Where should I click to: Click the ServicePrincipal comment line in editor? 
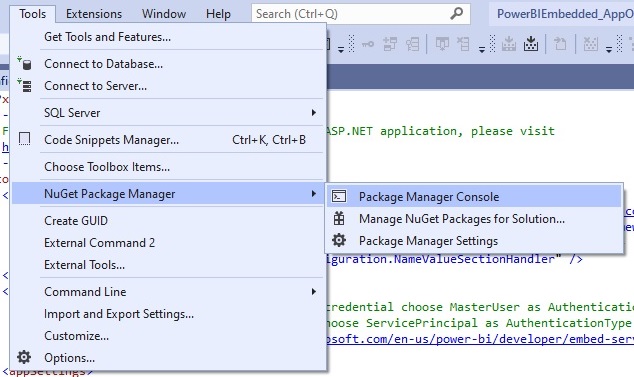click(x=479, y=323)
